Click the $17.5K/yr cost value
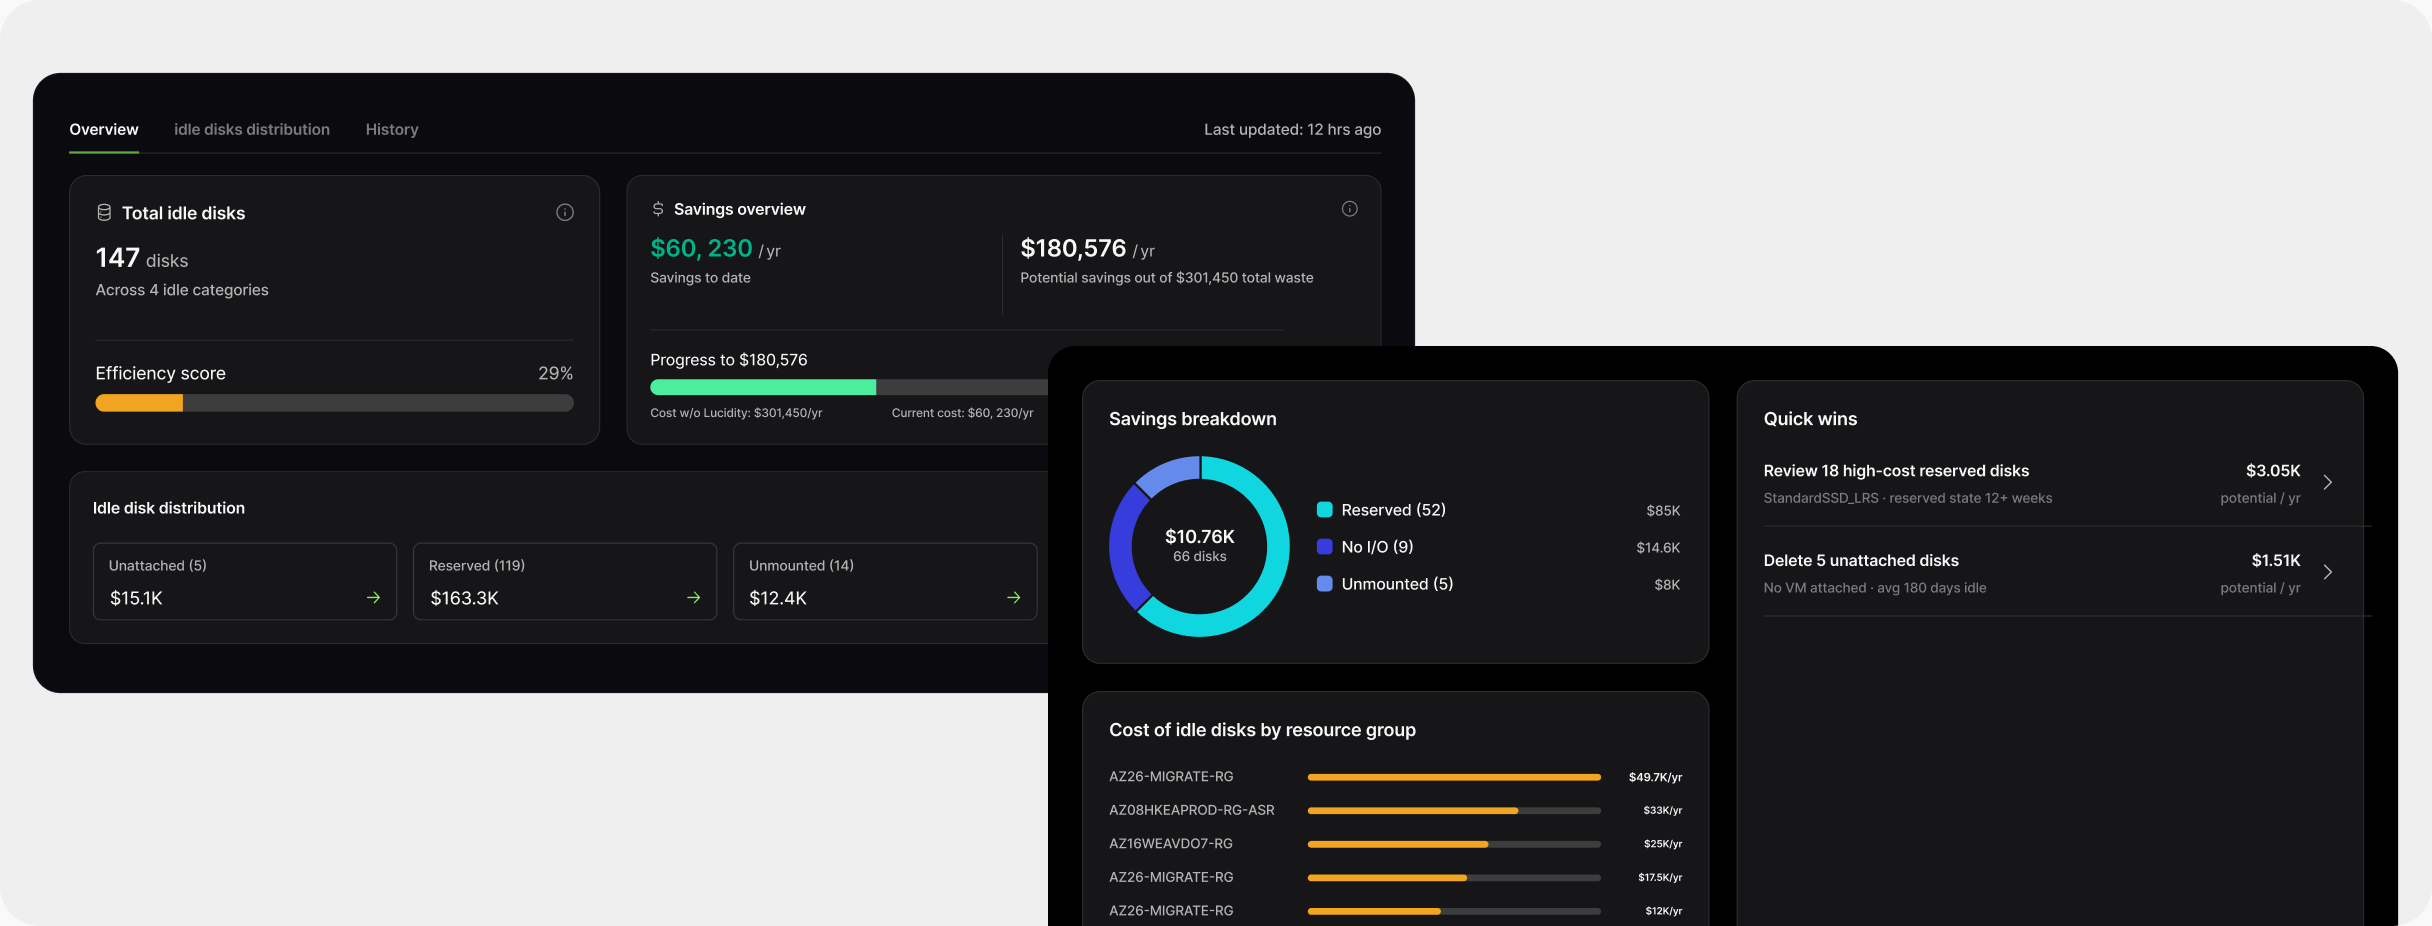 pos(1660,878)
